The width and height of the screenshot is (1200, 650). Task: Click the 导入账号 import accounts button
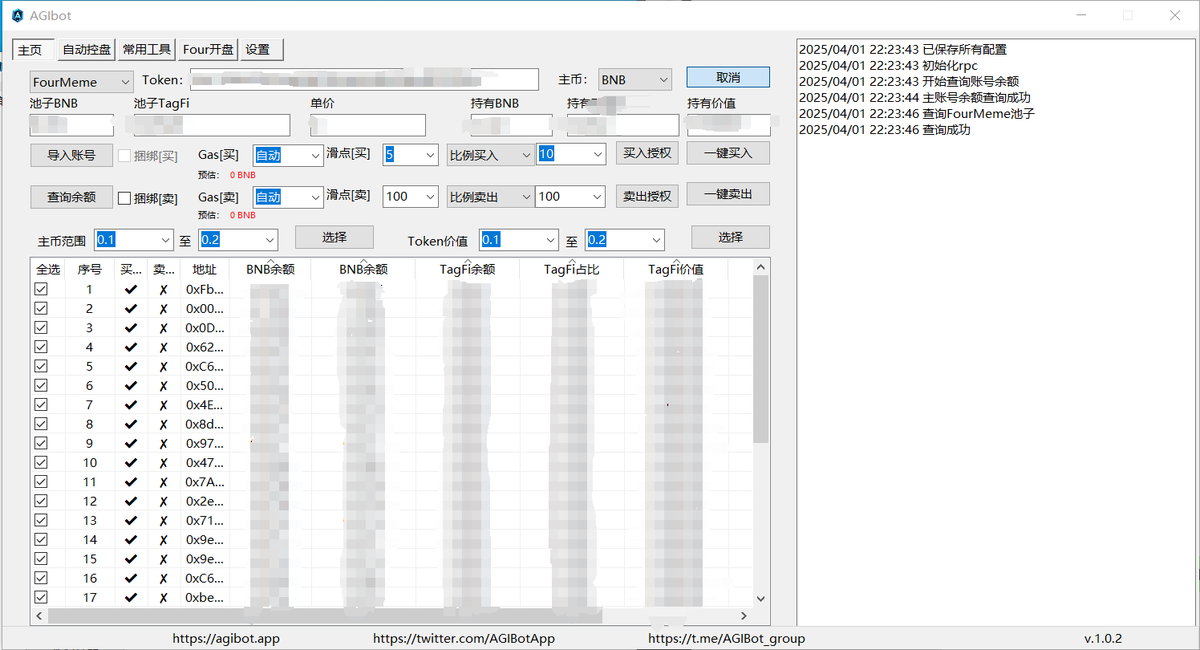tap(71, 155)
